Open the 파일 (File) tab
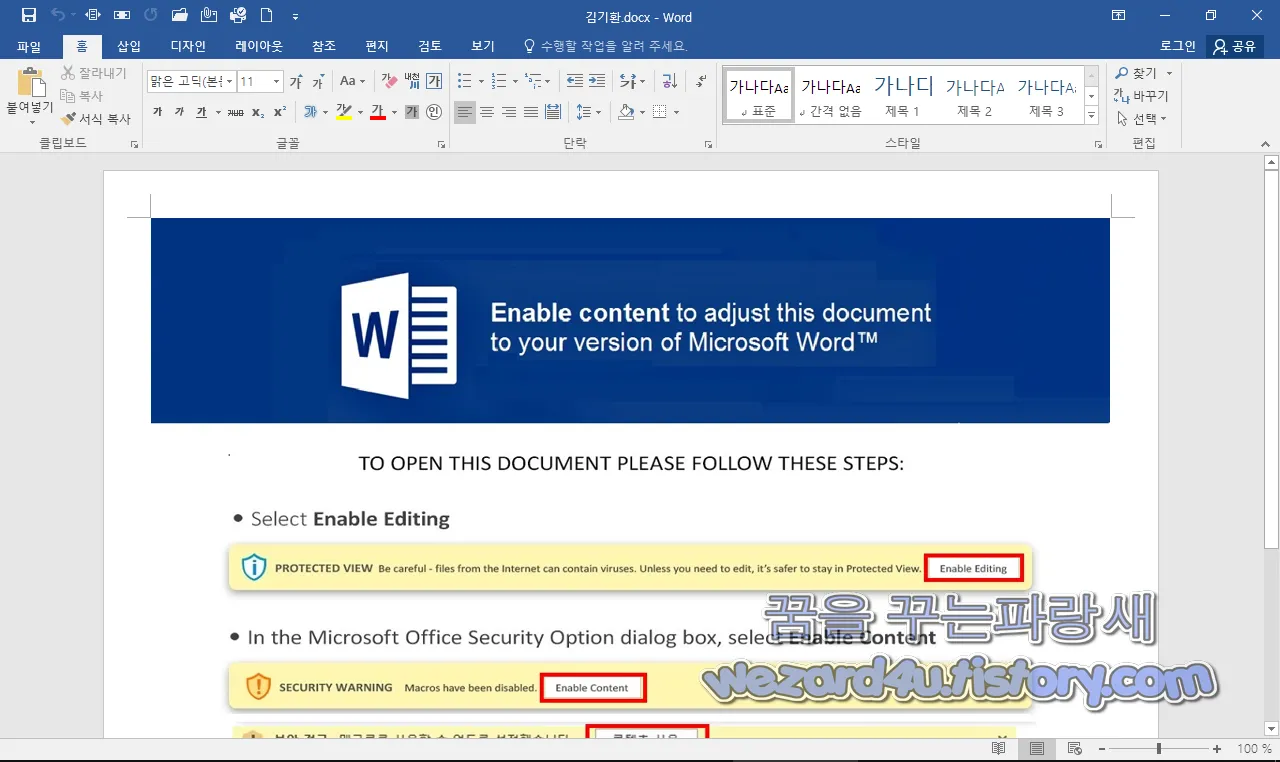The width and height of the screenshot is (1280, 762). (29, 46)
